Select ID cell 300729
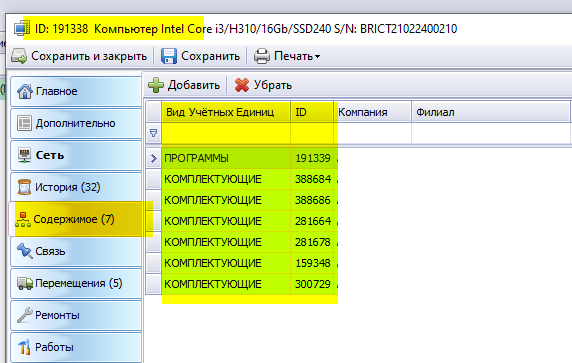This screenshot has width=572, height=363. 312,284
